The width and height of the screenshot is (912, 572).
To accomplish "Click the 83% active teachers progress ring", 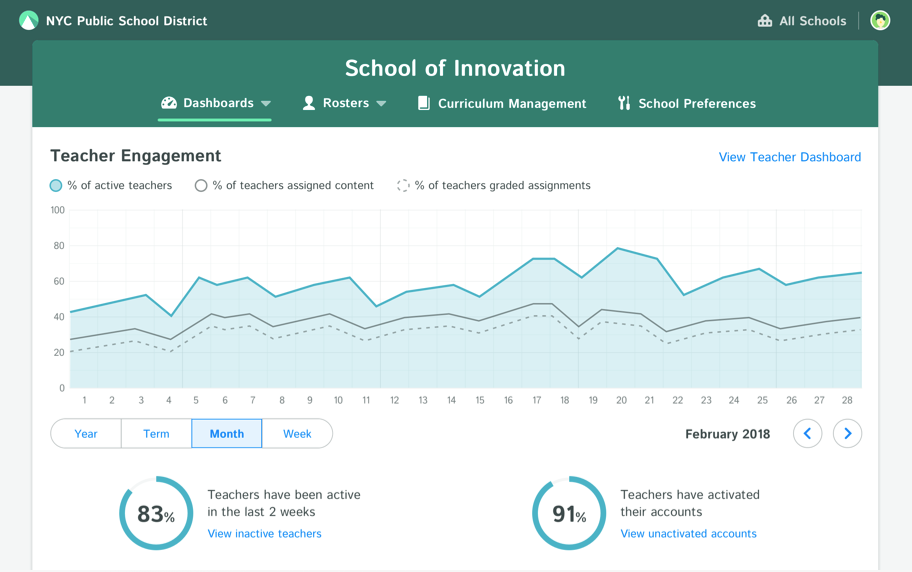I will point(156,513).
